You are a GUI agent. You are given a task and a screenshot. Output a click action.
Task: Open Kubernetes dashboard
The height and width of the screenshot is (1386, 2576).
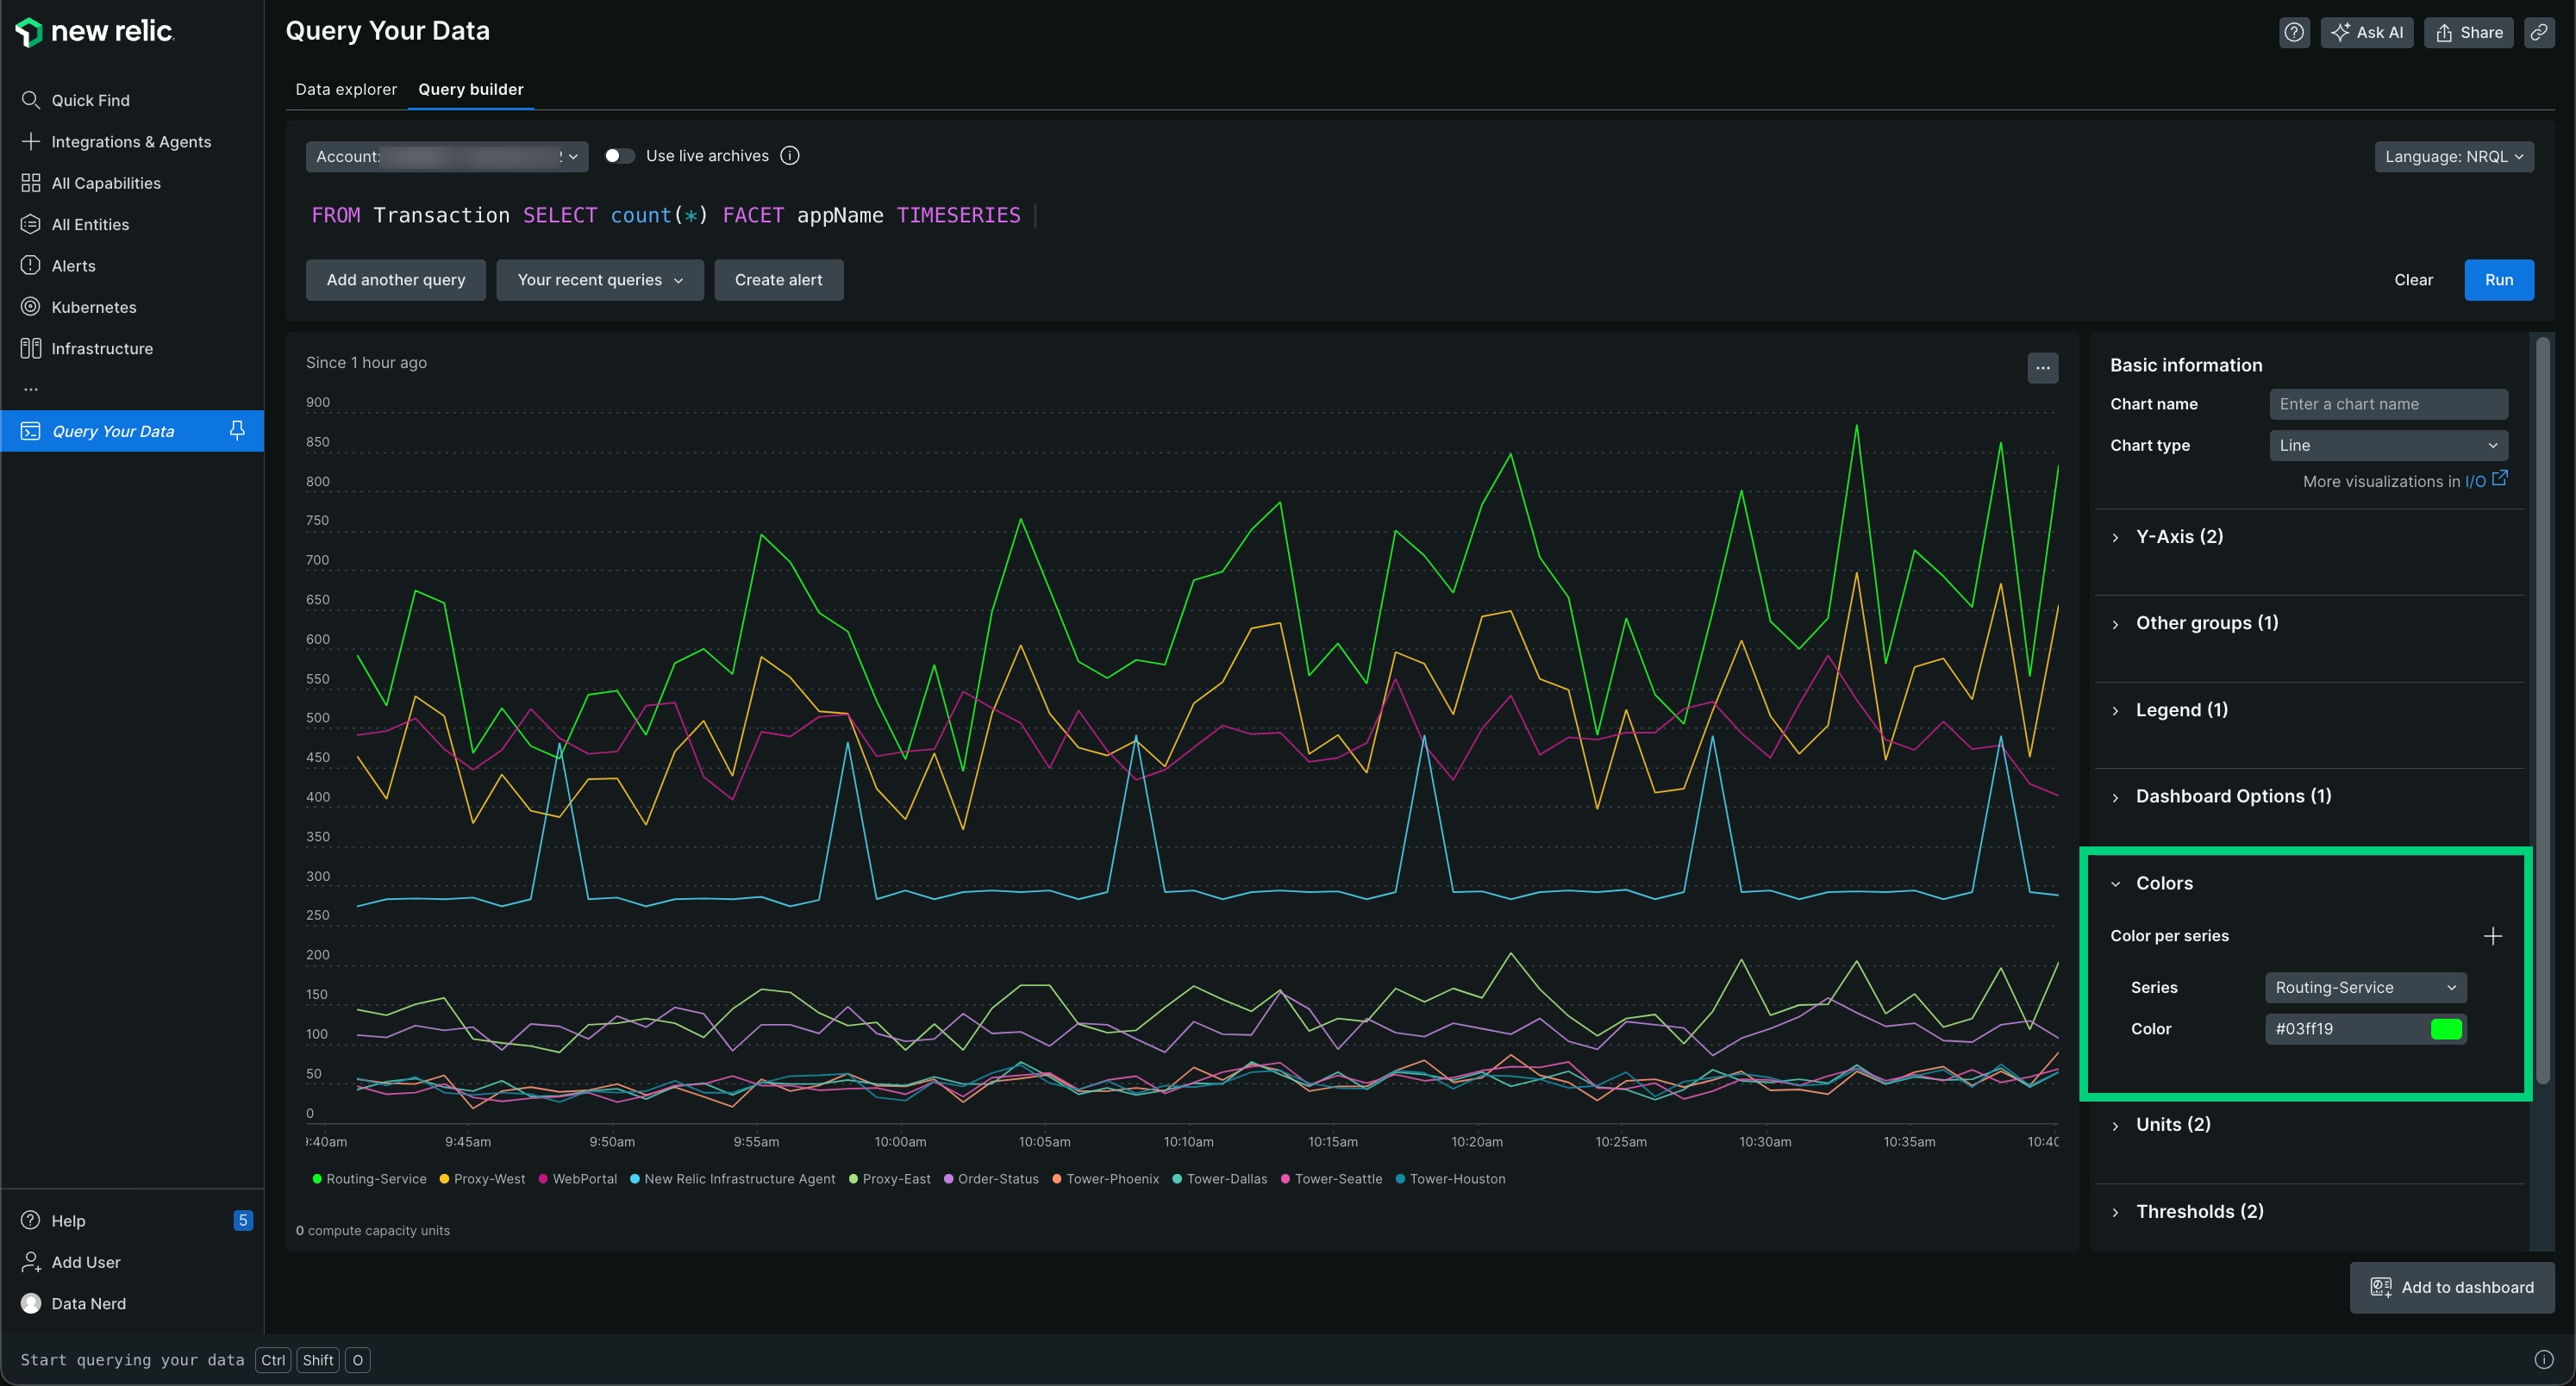click(94, 307)
